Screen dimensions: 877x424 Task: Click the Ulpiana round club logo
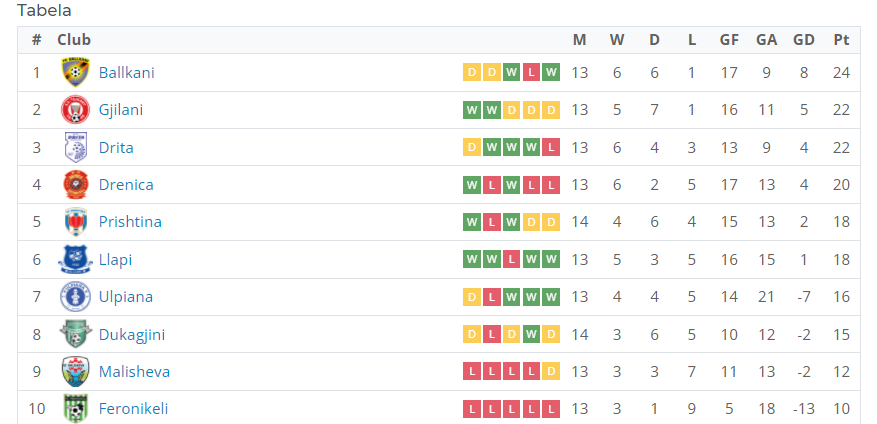coord(76,296)
